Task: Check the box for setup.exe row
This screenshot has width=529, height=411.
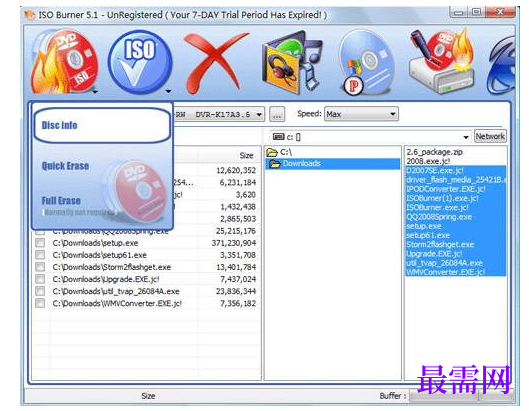Action: 40,243
